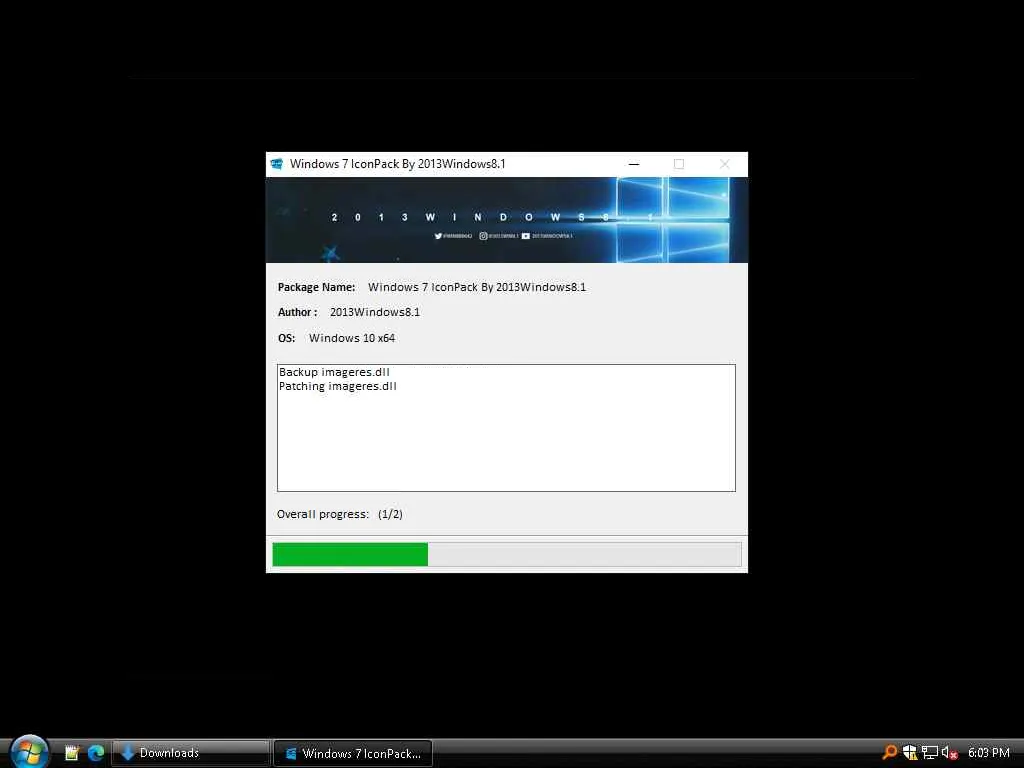Click the Author value '2013Windows8.1'
1024x768 pixels.
point(375,312)
